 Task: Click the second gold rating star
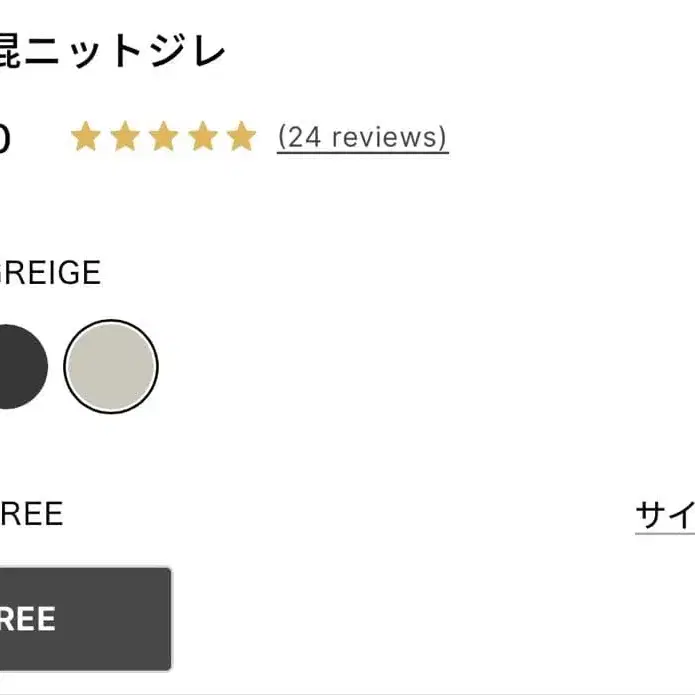click(125, 137)
